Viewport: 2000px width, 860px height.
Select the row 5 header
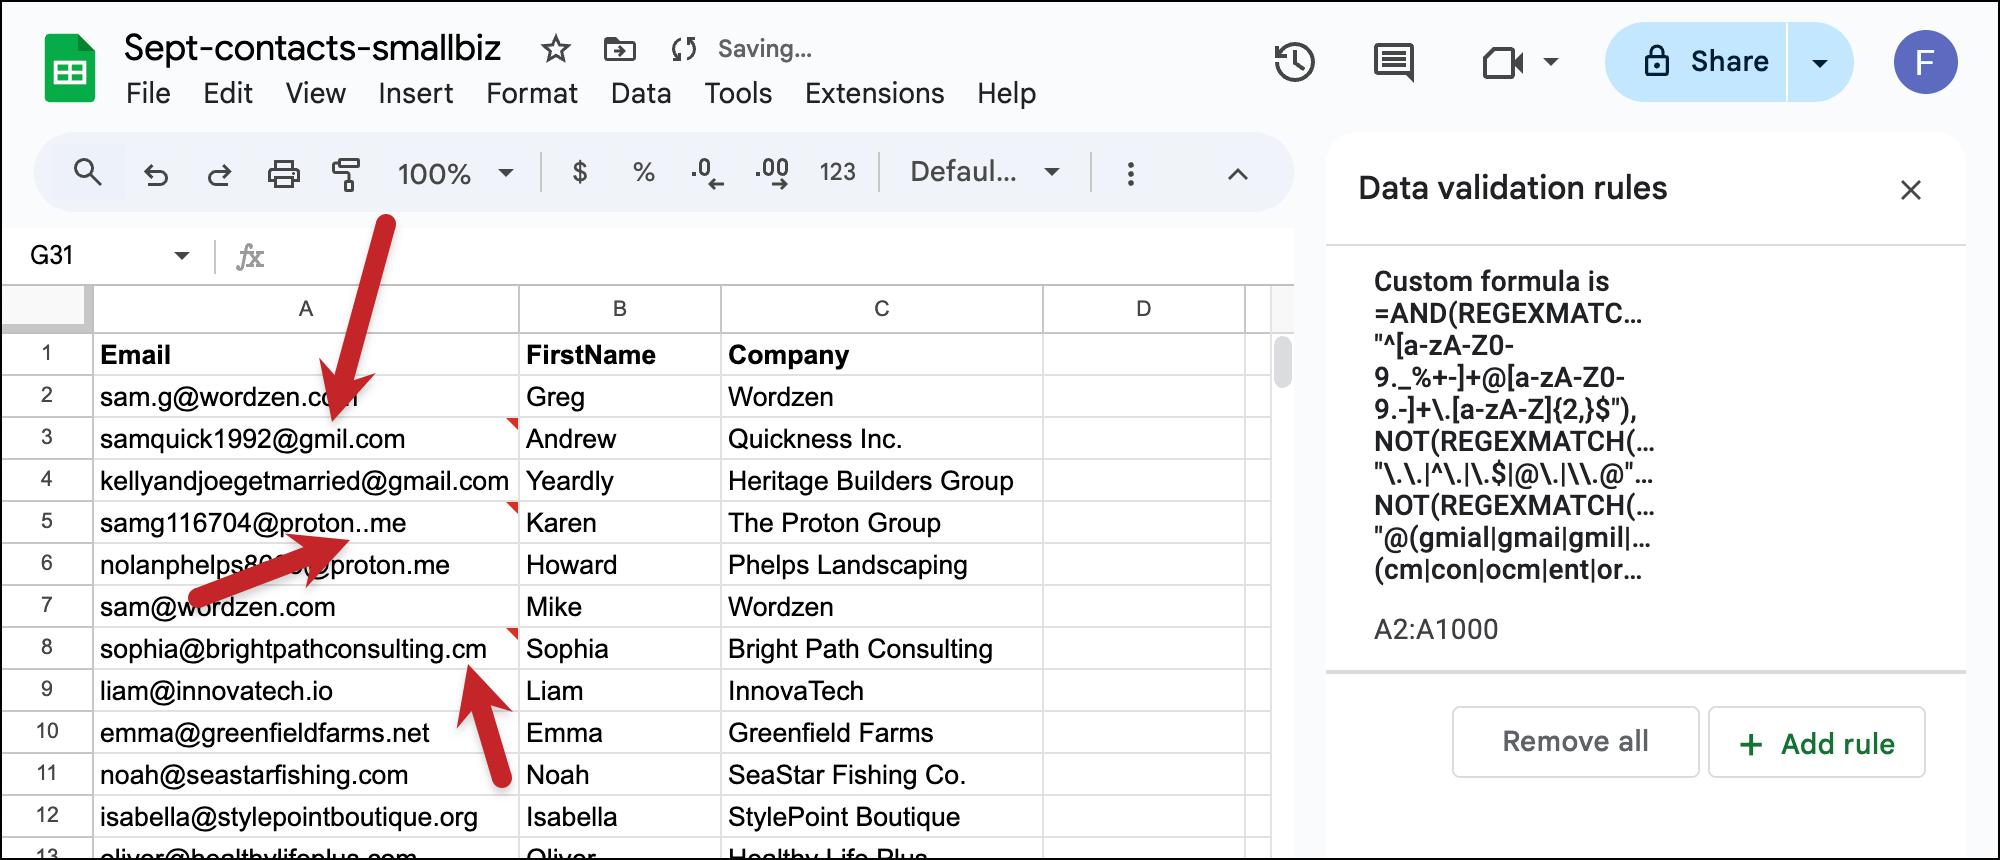[x=46, y=522]
